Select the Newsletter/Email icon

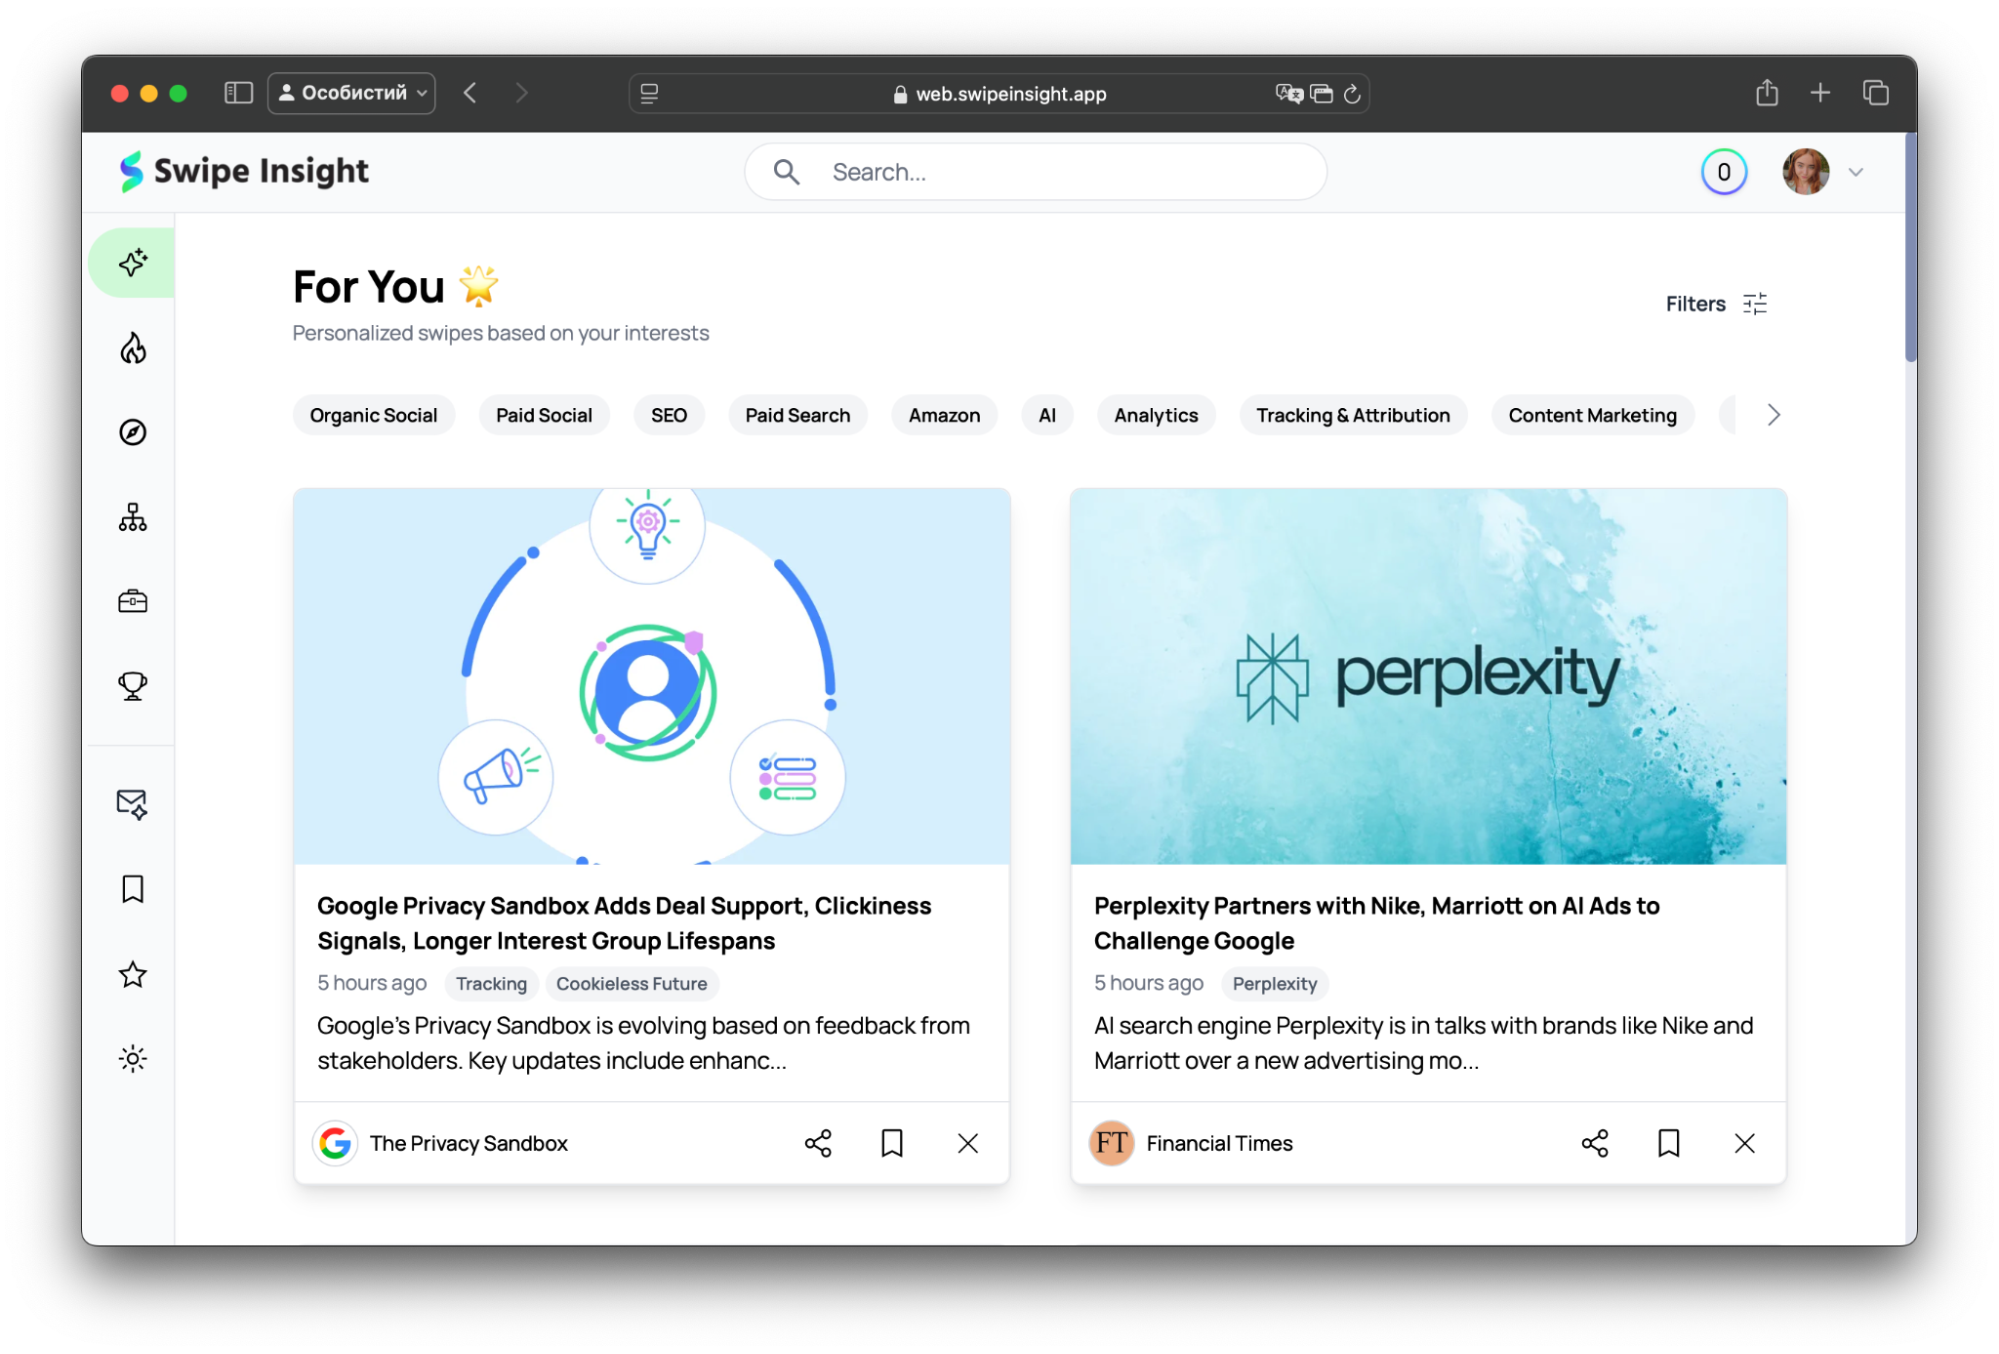point(133,802)
